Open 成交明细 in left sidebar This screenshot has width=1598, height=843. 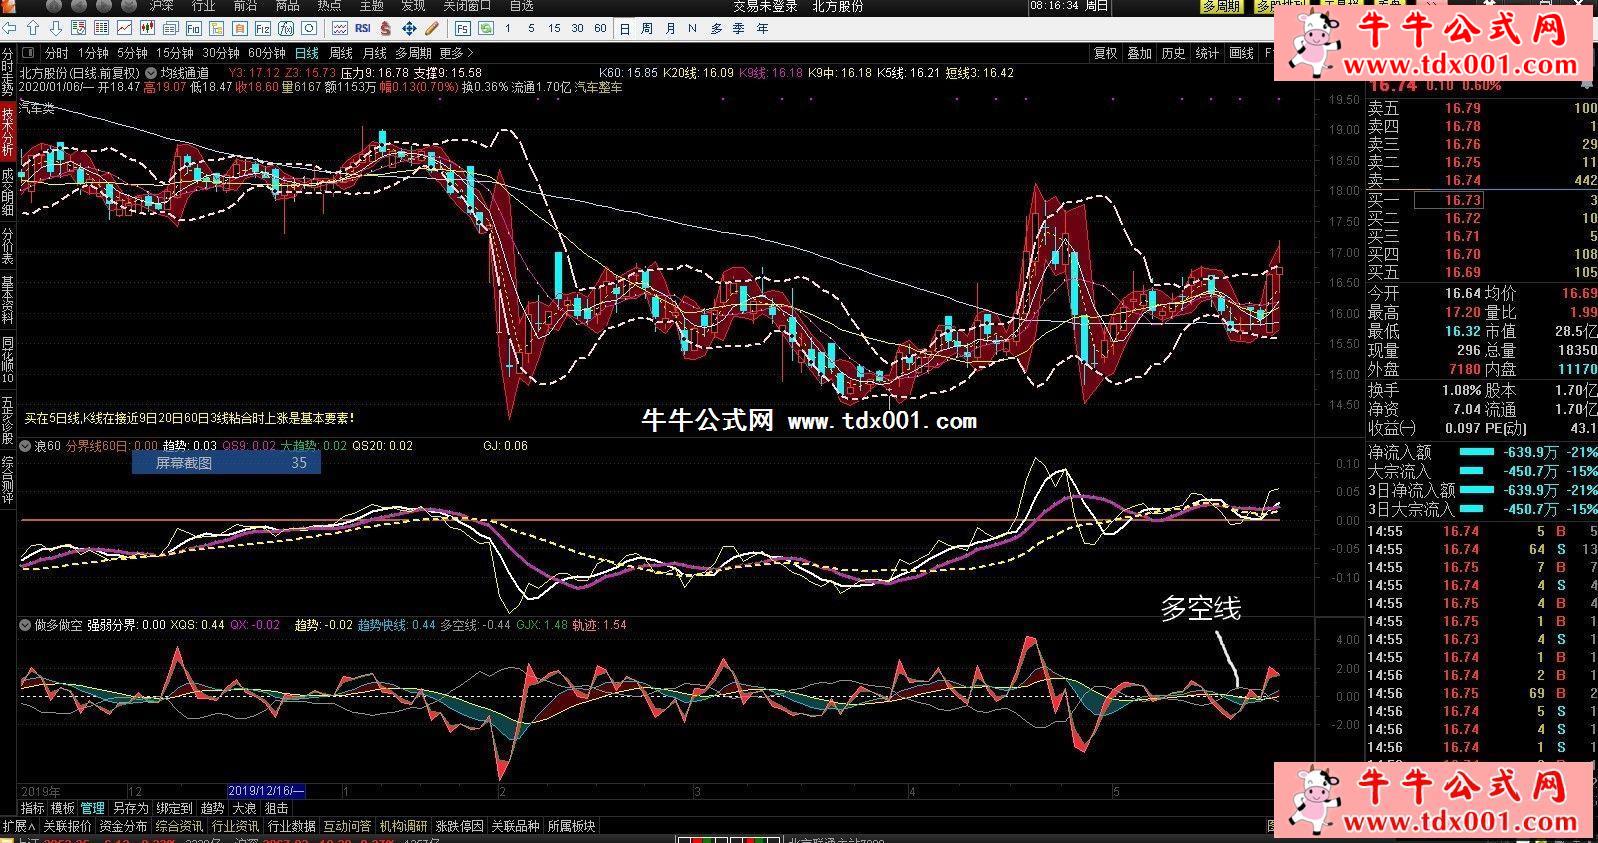tap(8, 192)
